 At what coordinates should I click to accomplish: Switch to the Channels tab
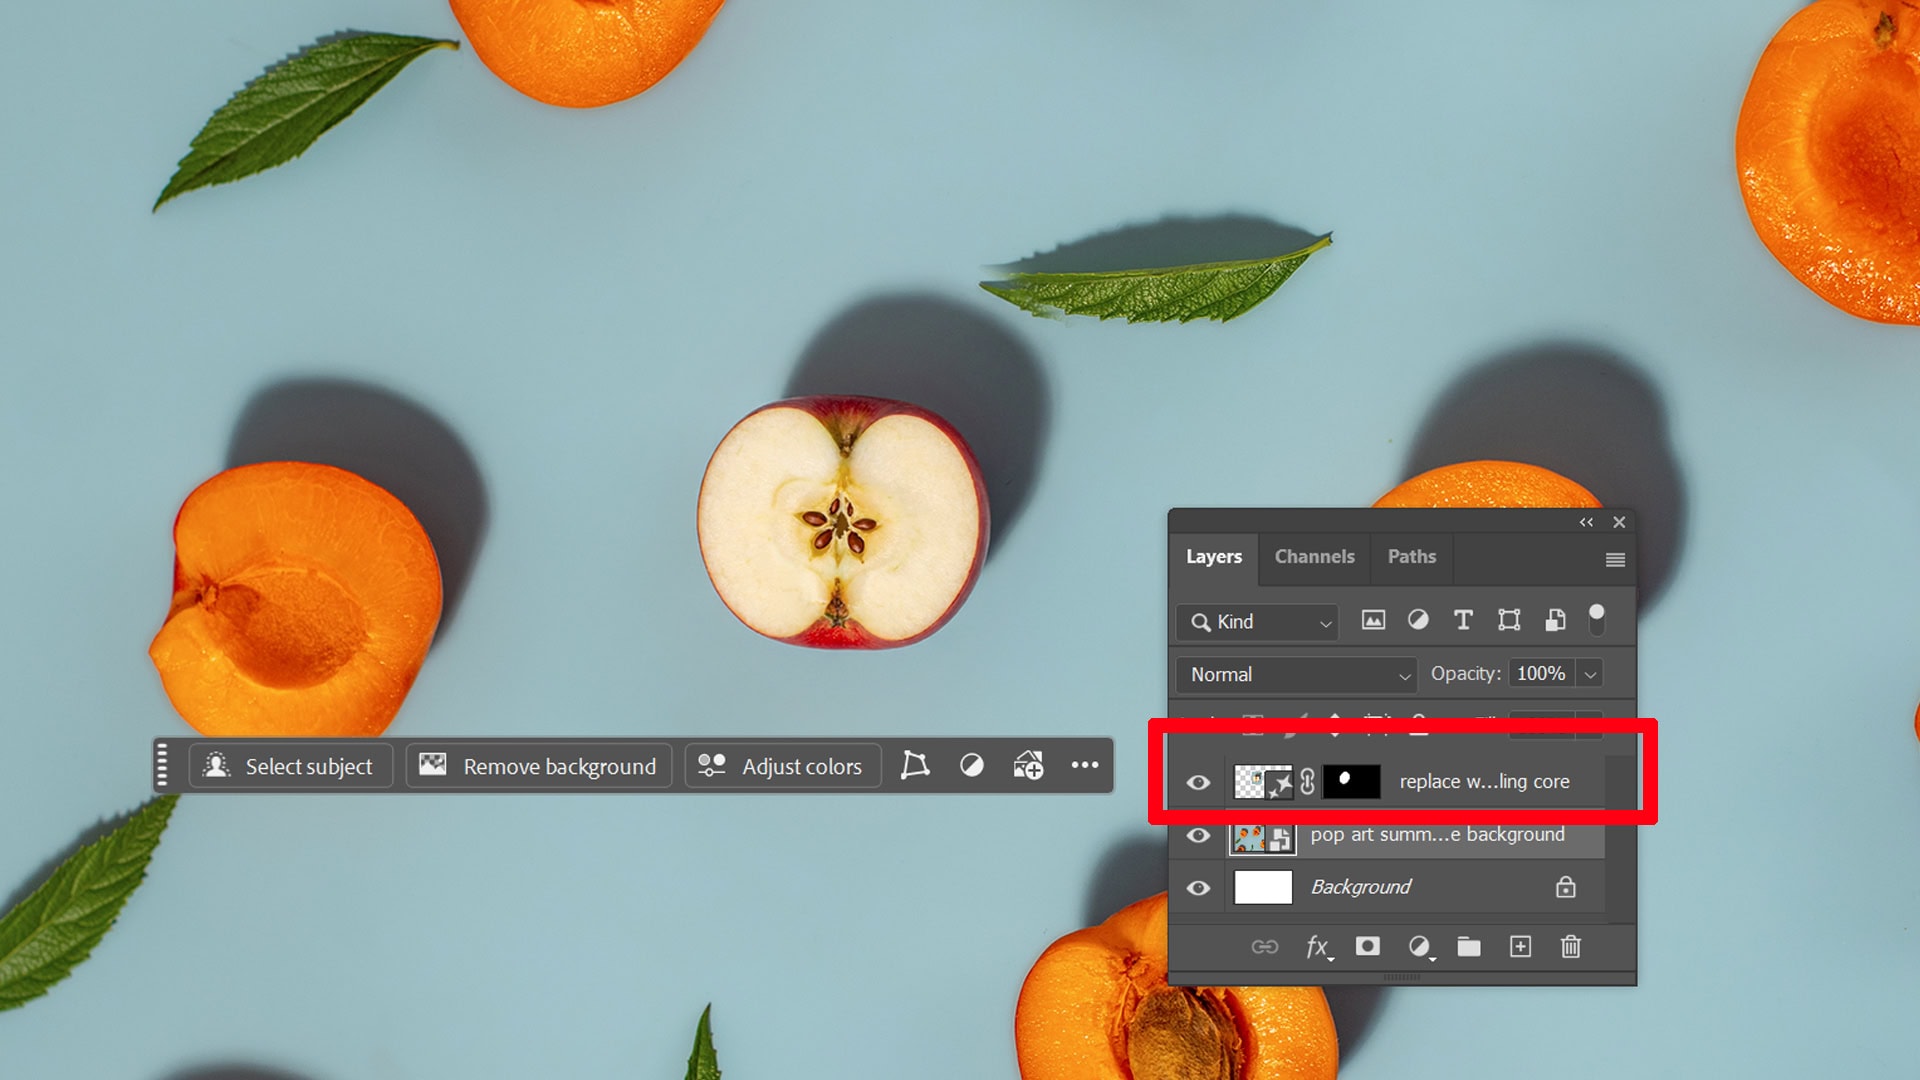(x=1314, y=557)
